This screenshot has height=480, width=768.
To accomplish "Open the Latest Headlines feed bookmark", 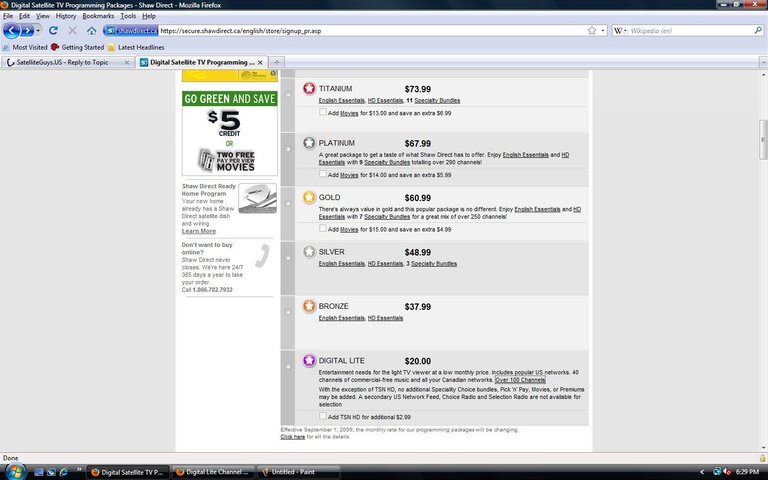I will pyautogui.click(x=136, y=48).
